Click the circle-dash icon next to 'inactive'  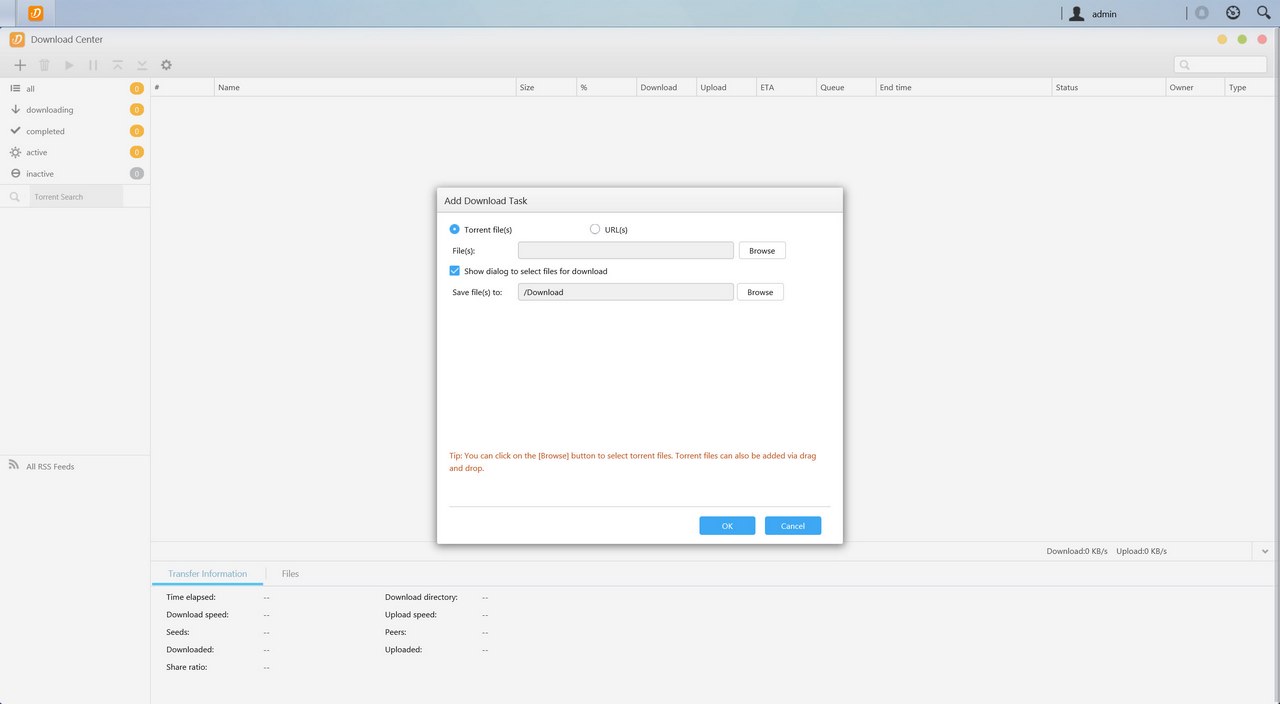(x=15, y=173)
